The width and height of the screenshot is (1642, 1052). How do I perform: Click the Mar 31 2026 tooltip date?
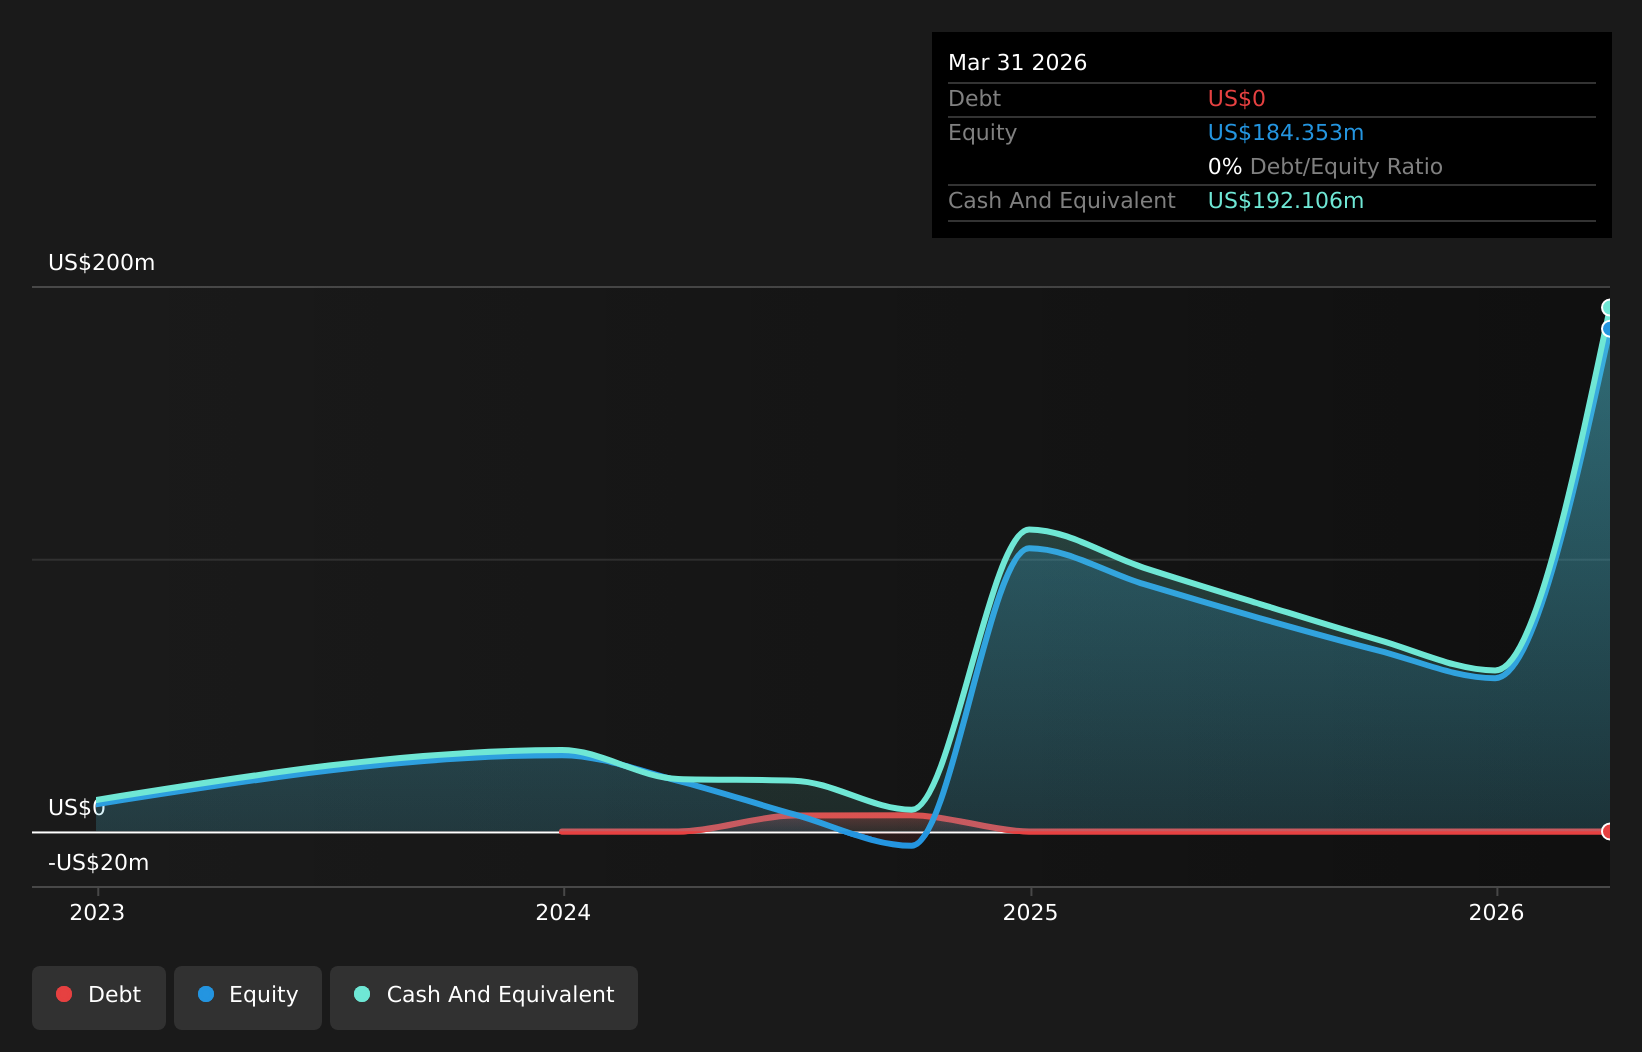click(x=1017, y=63)
